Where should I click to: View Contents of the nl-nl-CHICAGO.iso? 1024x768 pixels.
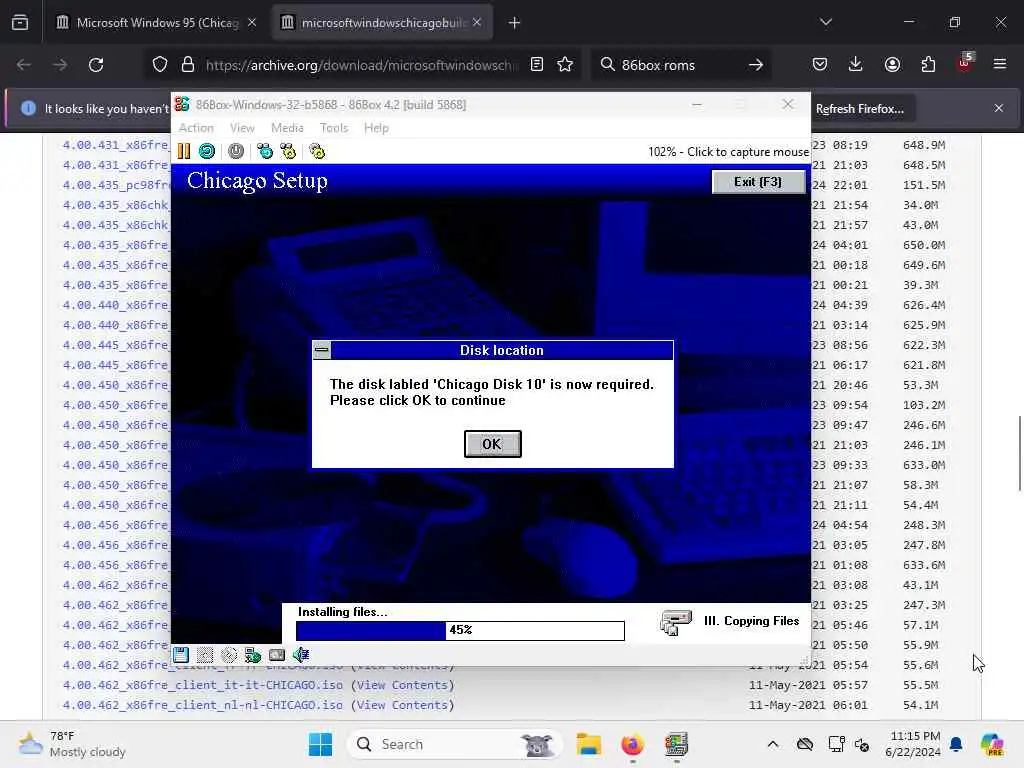tap(403, 705)
